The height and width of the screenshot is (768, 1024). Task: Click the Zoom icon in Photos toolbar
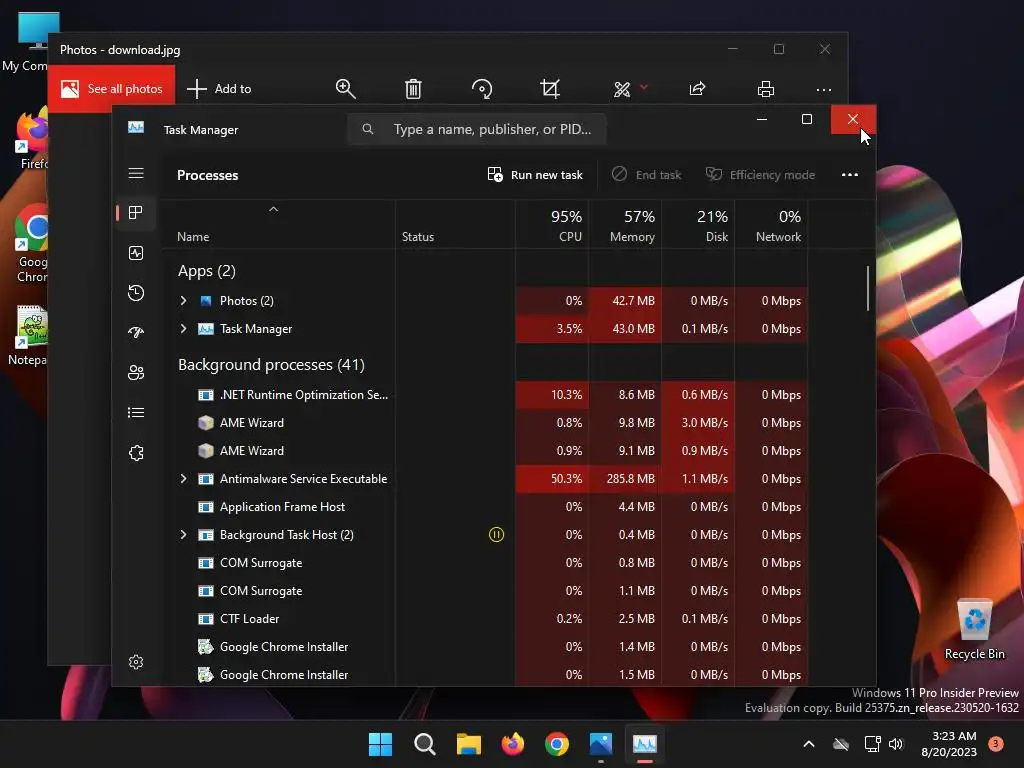click(345, 88)
